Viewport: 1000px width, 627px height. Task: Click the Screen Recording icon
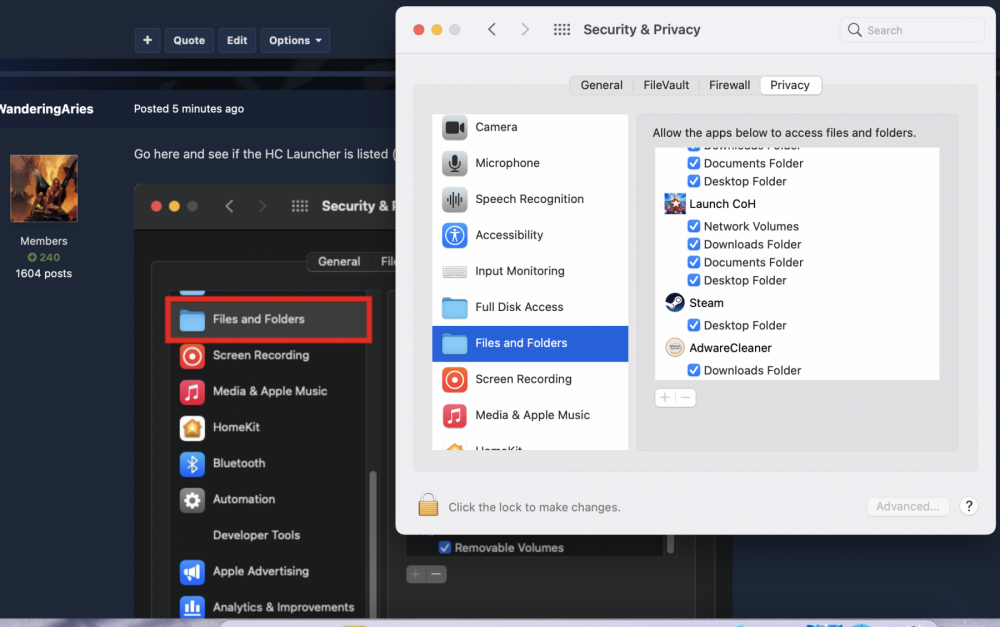pos(455,380)
